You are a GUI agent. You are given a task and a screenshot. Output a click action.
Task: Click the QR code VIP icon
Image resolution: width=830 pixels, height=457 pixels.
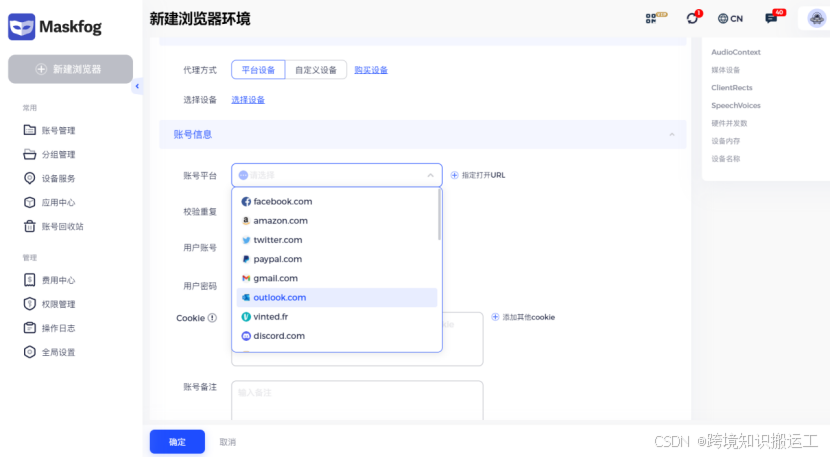tap(655, 18)
